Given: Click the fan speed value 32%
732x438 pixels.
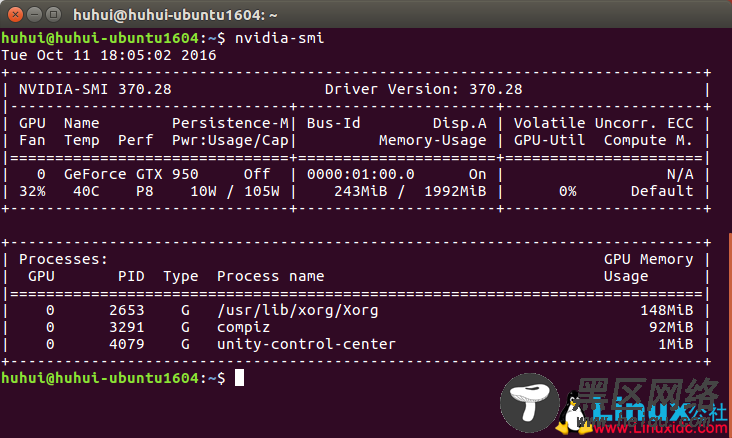Looking at the screenshot, I should click(x=32, y=191).
